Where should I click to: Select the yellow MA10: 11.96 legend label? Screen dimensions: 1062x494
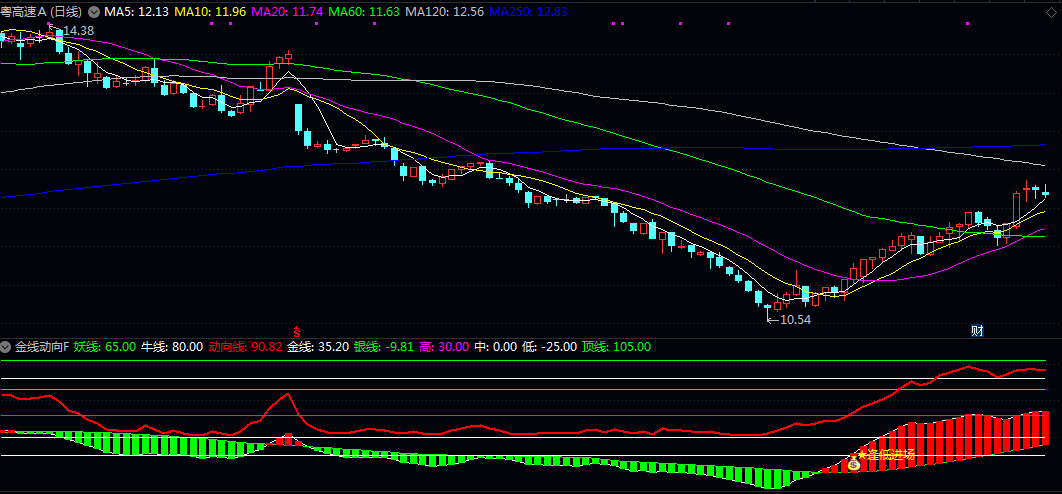tap(208, 12)
